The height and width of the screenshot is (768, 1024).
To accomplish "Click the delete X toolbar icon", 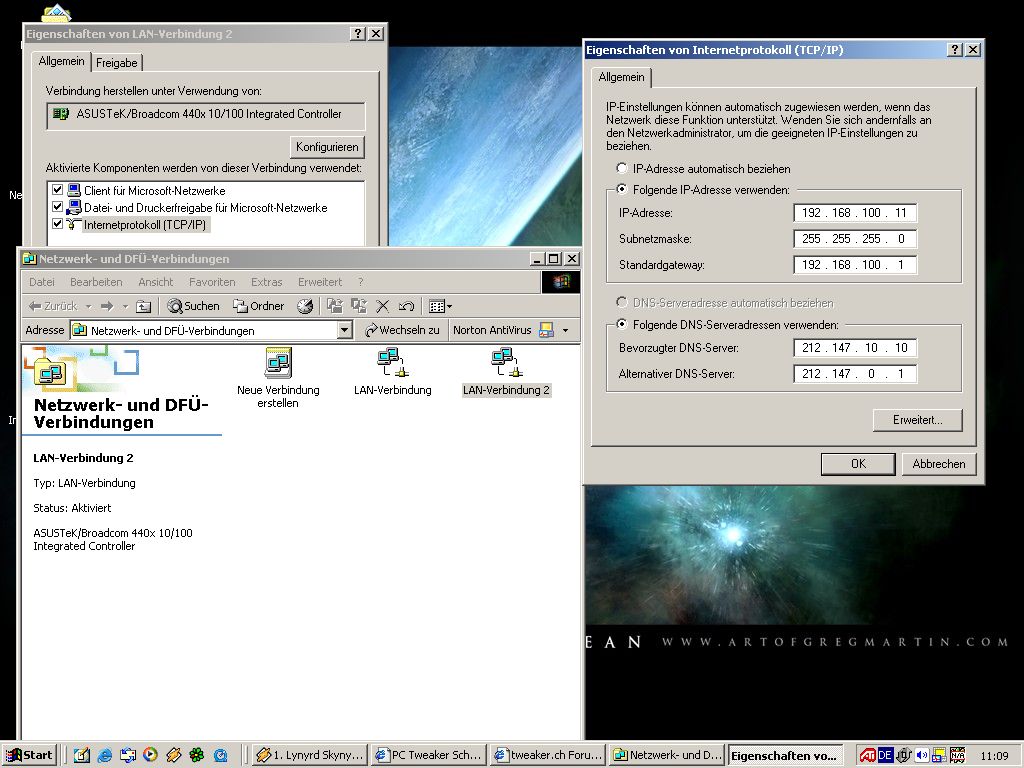I will (x=382, y=306).
